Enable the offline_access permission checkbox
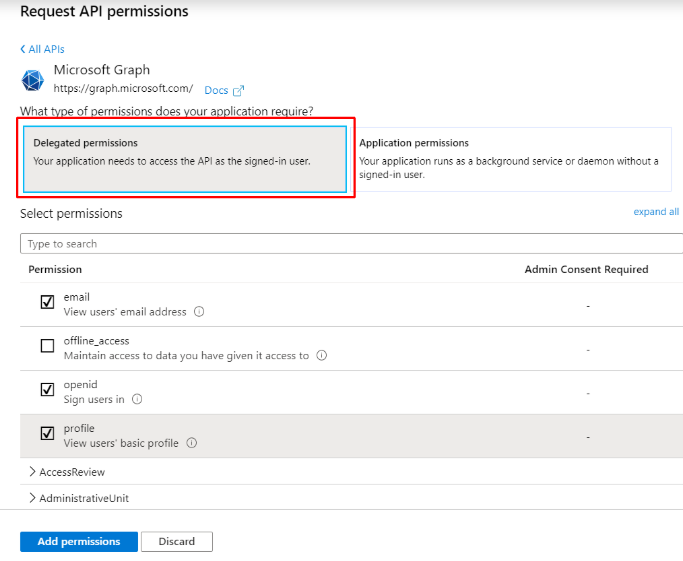This screenshot has width=683, height=561. pos(47,346)
